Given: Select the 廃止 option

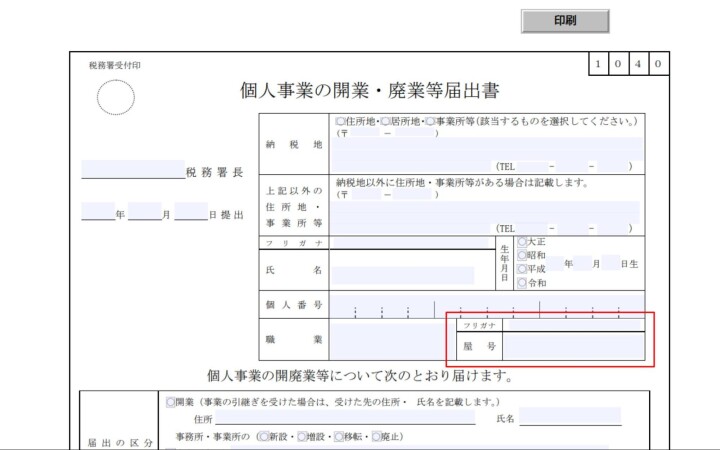Looking at the screenshot, I should pyautogui.click(x=377, y=437).
